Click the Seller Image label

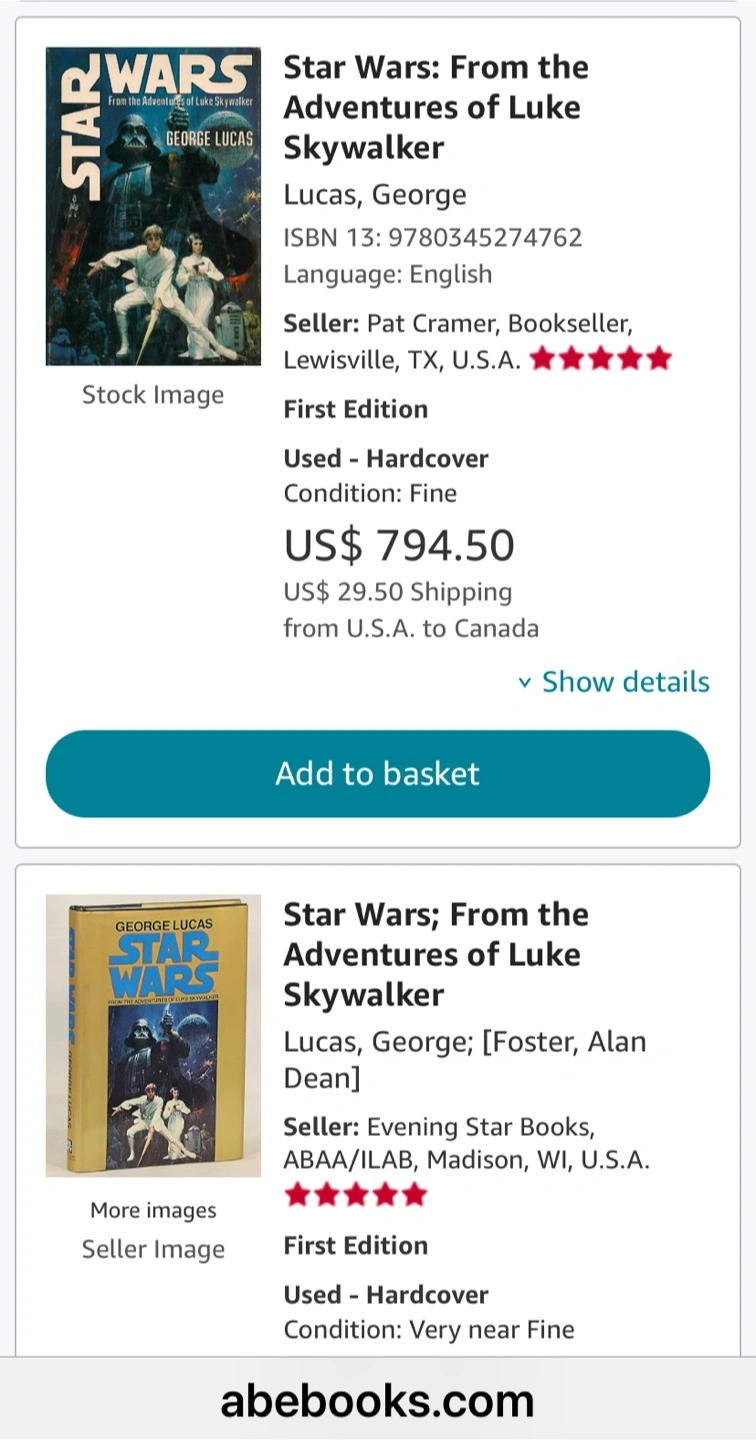point(153,1249)
